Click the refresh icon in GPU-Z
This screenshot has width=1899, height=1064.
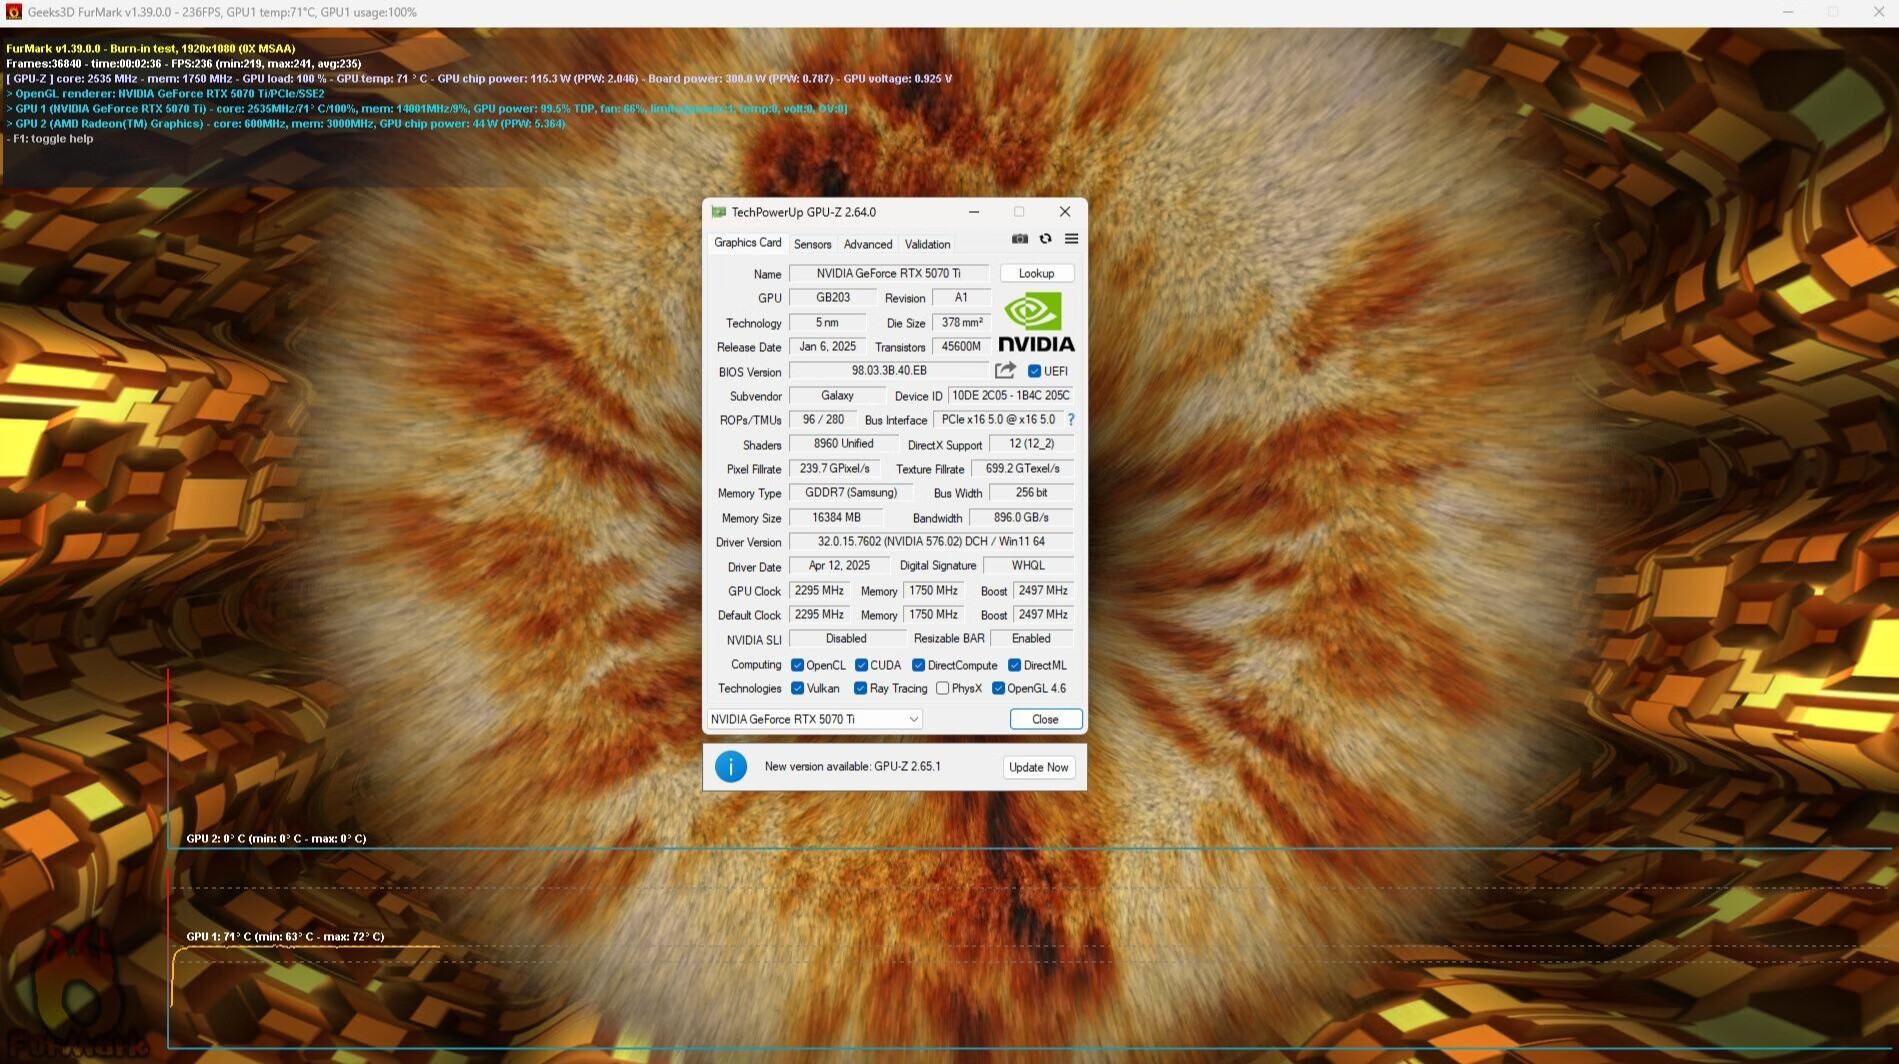tap(1045, 239)
